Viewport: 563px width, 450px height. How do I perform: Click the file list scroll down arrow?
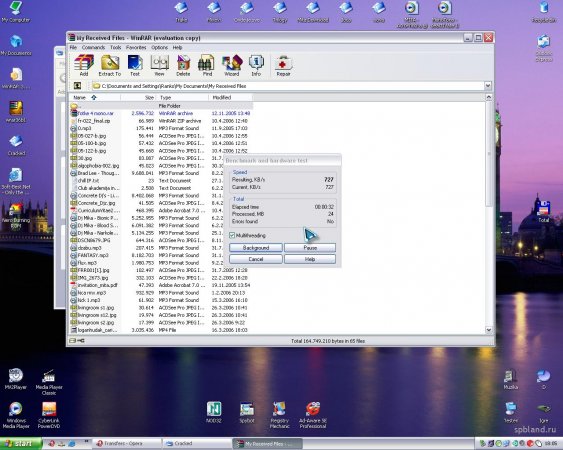pos(488,330)
